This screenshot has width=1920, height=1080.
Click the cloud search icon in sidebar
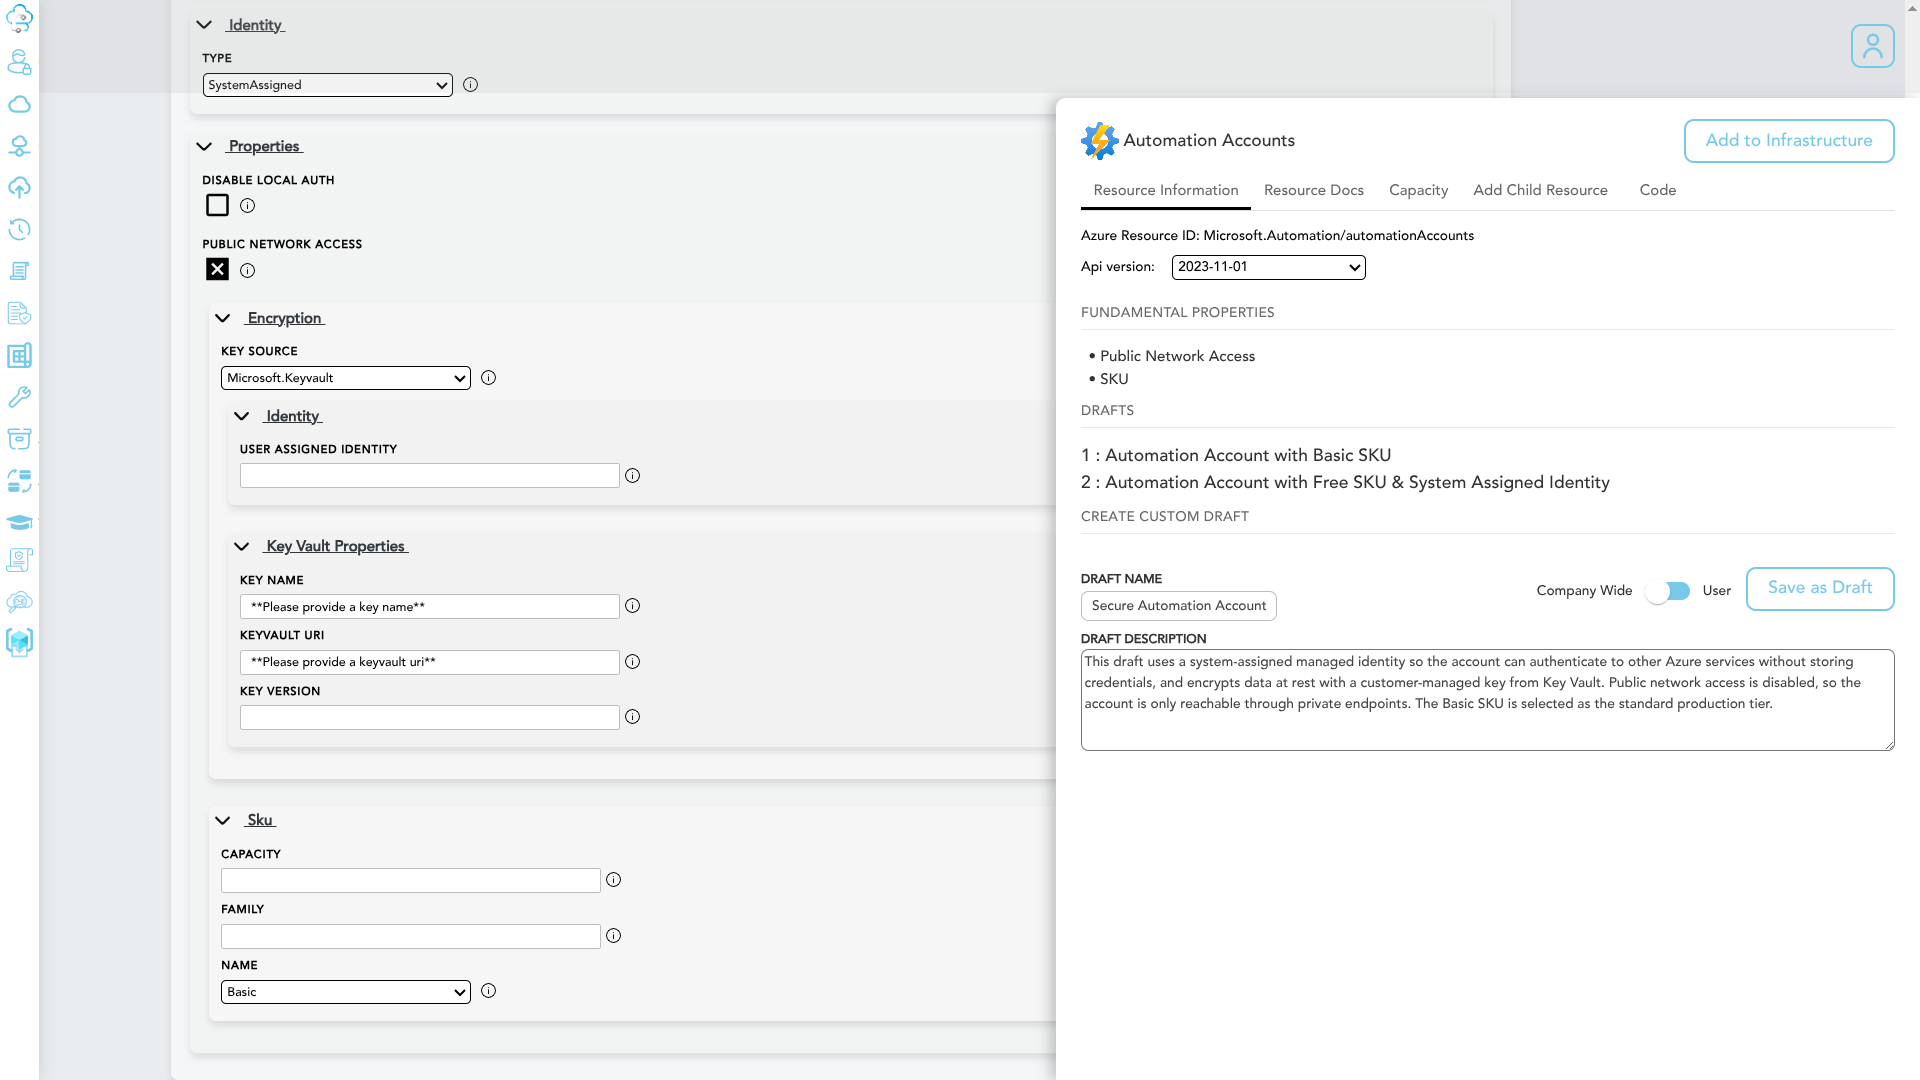pos(19,601)
